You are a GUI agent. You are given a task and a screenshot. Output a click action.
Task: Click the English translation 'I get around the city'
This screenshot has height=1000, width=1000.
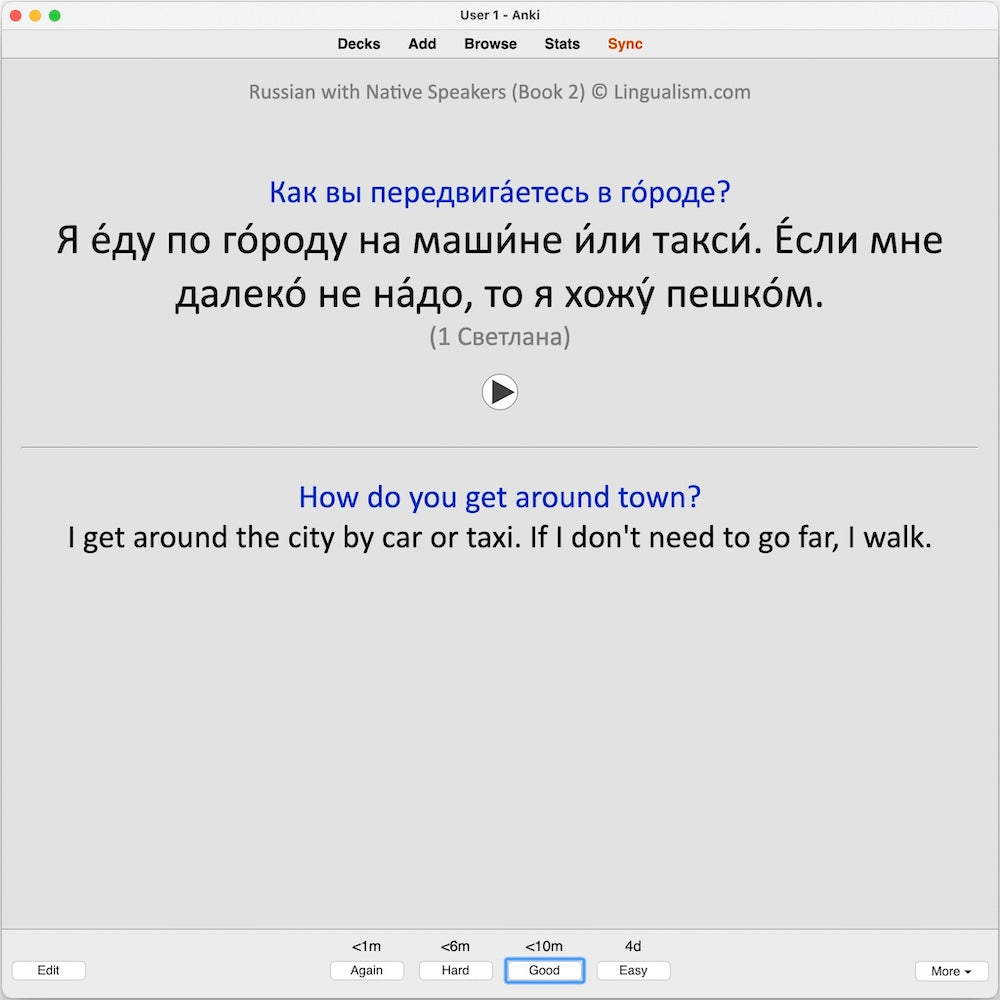500,538
